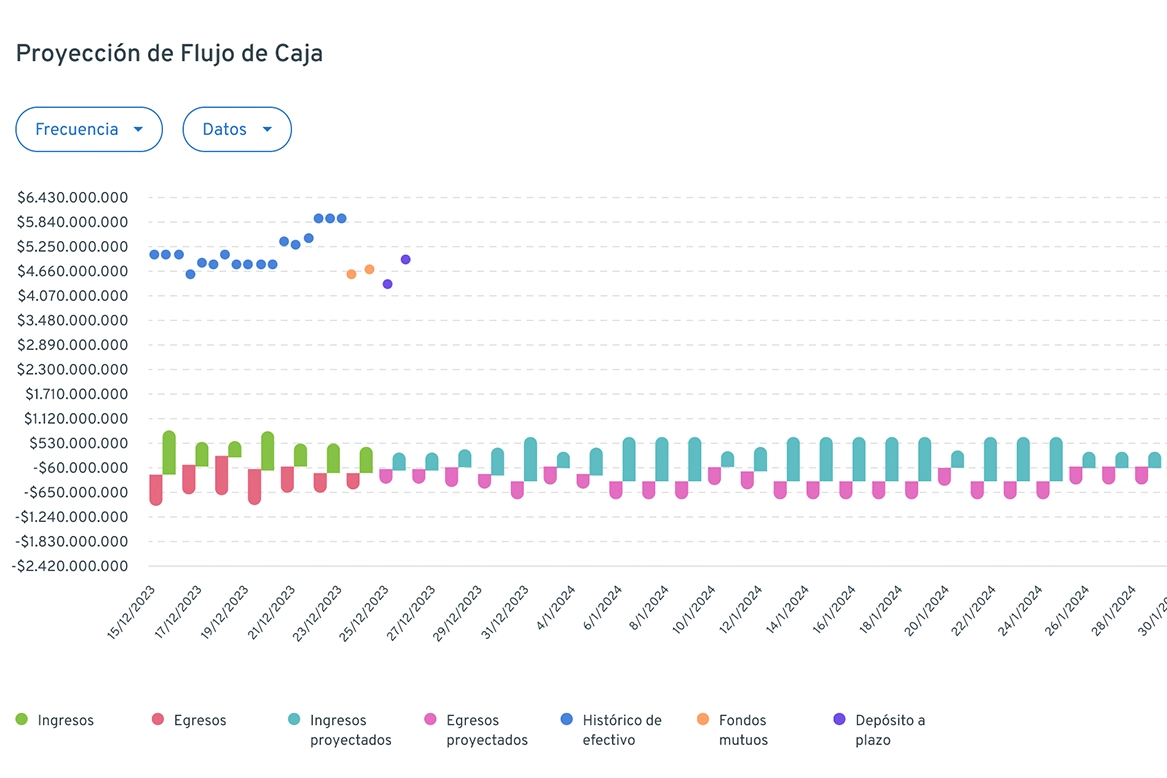Click the first orange Fondos mutuos point
The width and height of the screenshot is (1167, 778).
pos(351,274)
